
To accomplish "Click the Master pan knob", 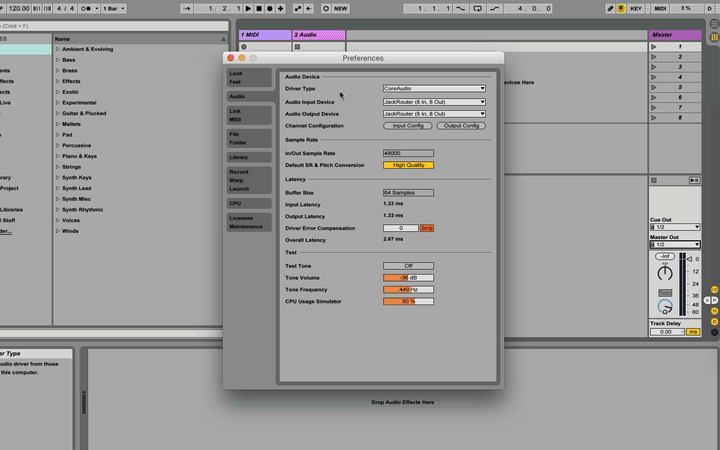I will [x=664, y=273].
